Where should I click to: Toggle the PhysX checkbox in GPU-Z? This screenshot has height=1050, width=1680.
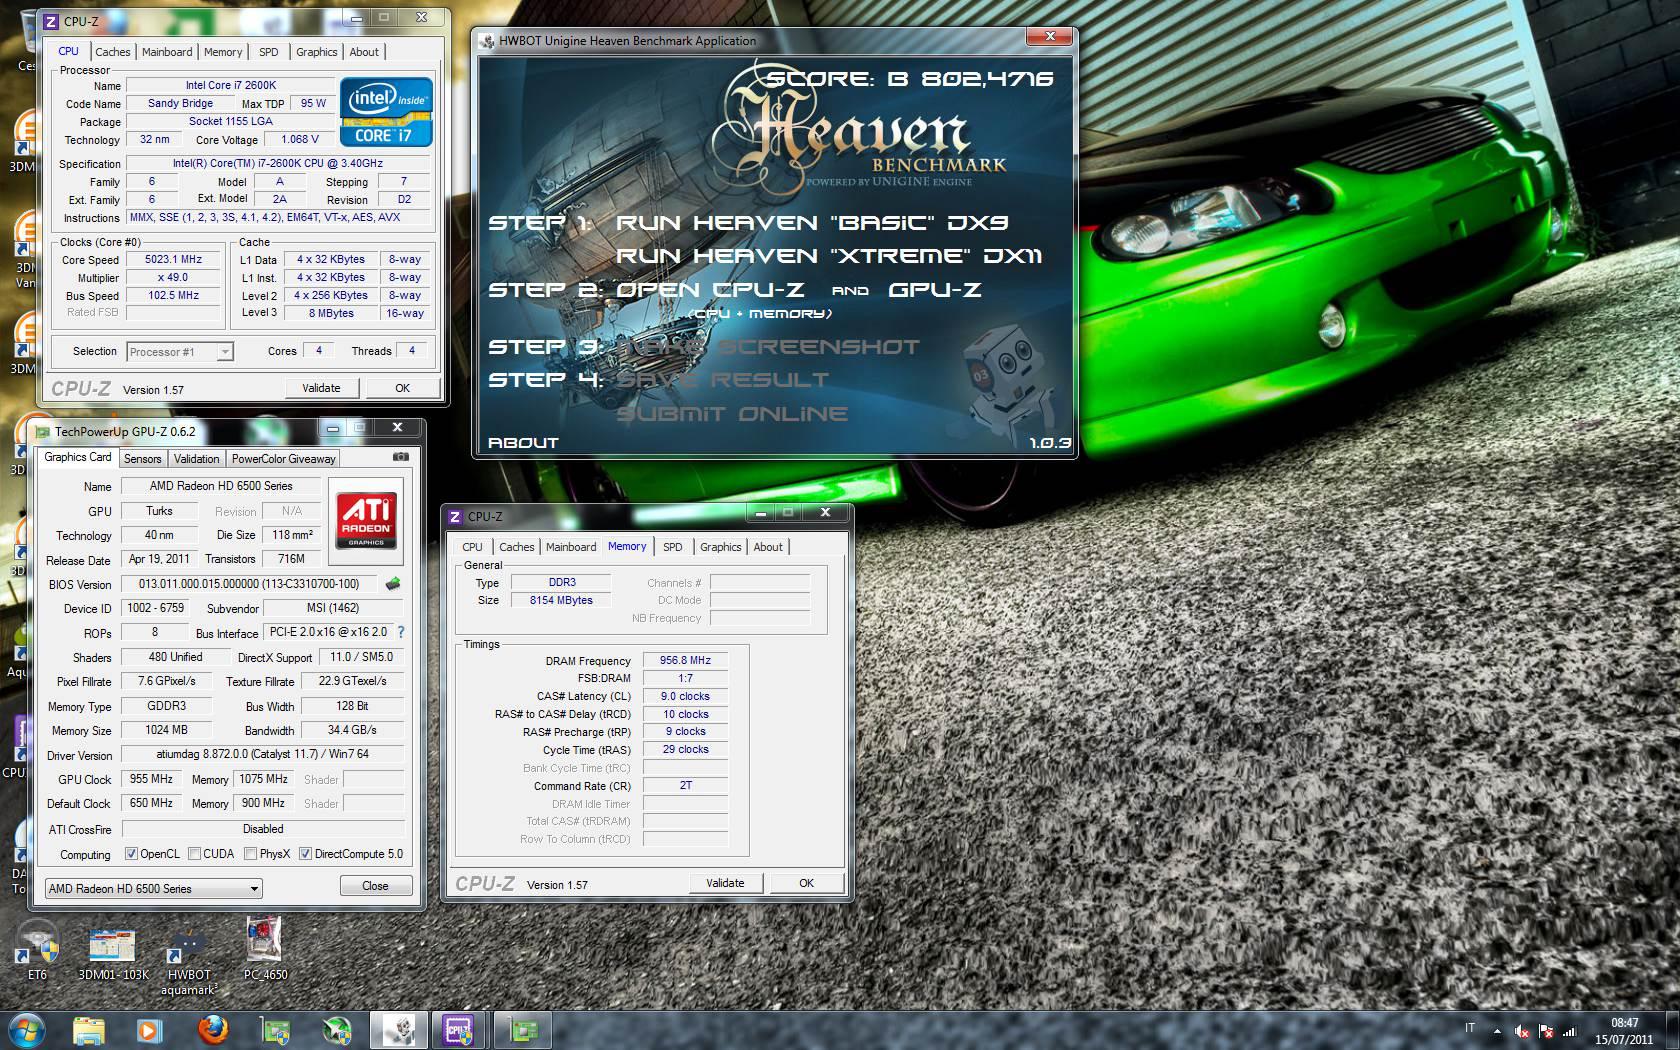pyautogui.click(x=250, y=854)
